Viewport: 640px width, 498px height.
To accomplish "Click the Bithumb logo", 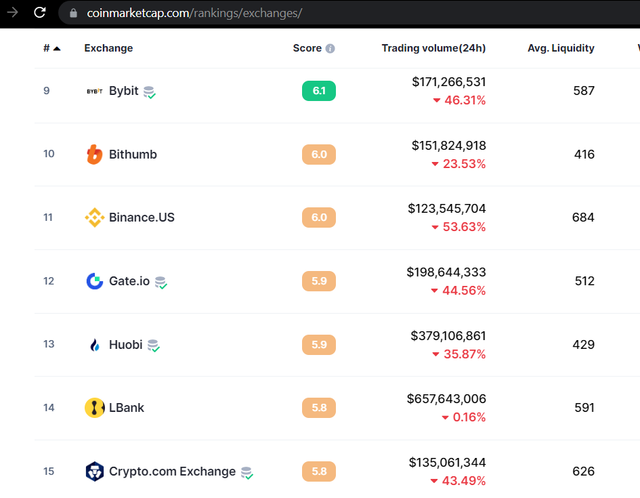I will tap(95, 154).
